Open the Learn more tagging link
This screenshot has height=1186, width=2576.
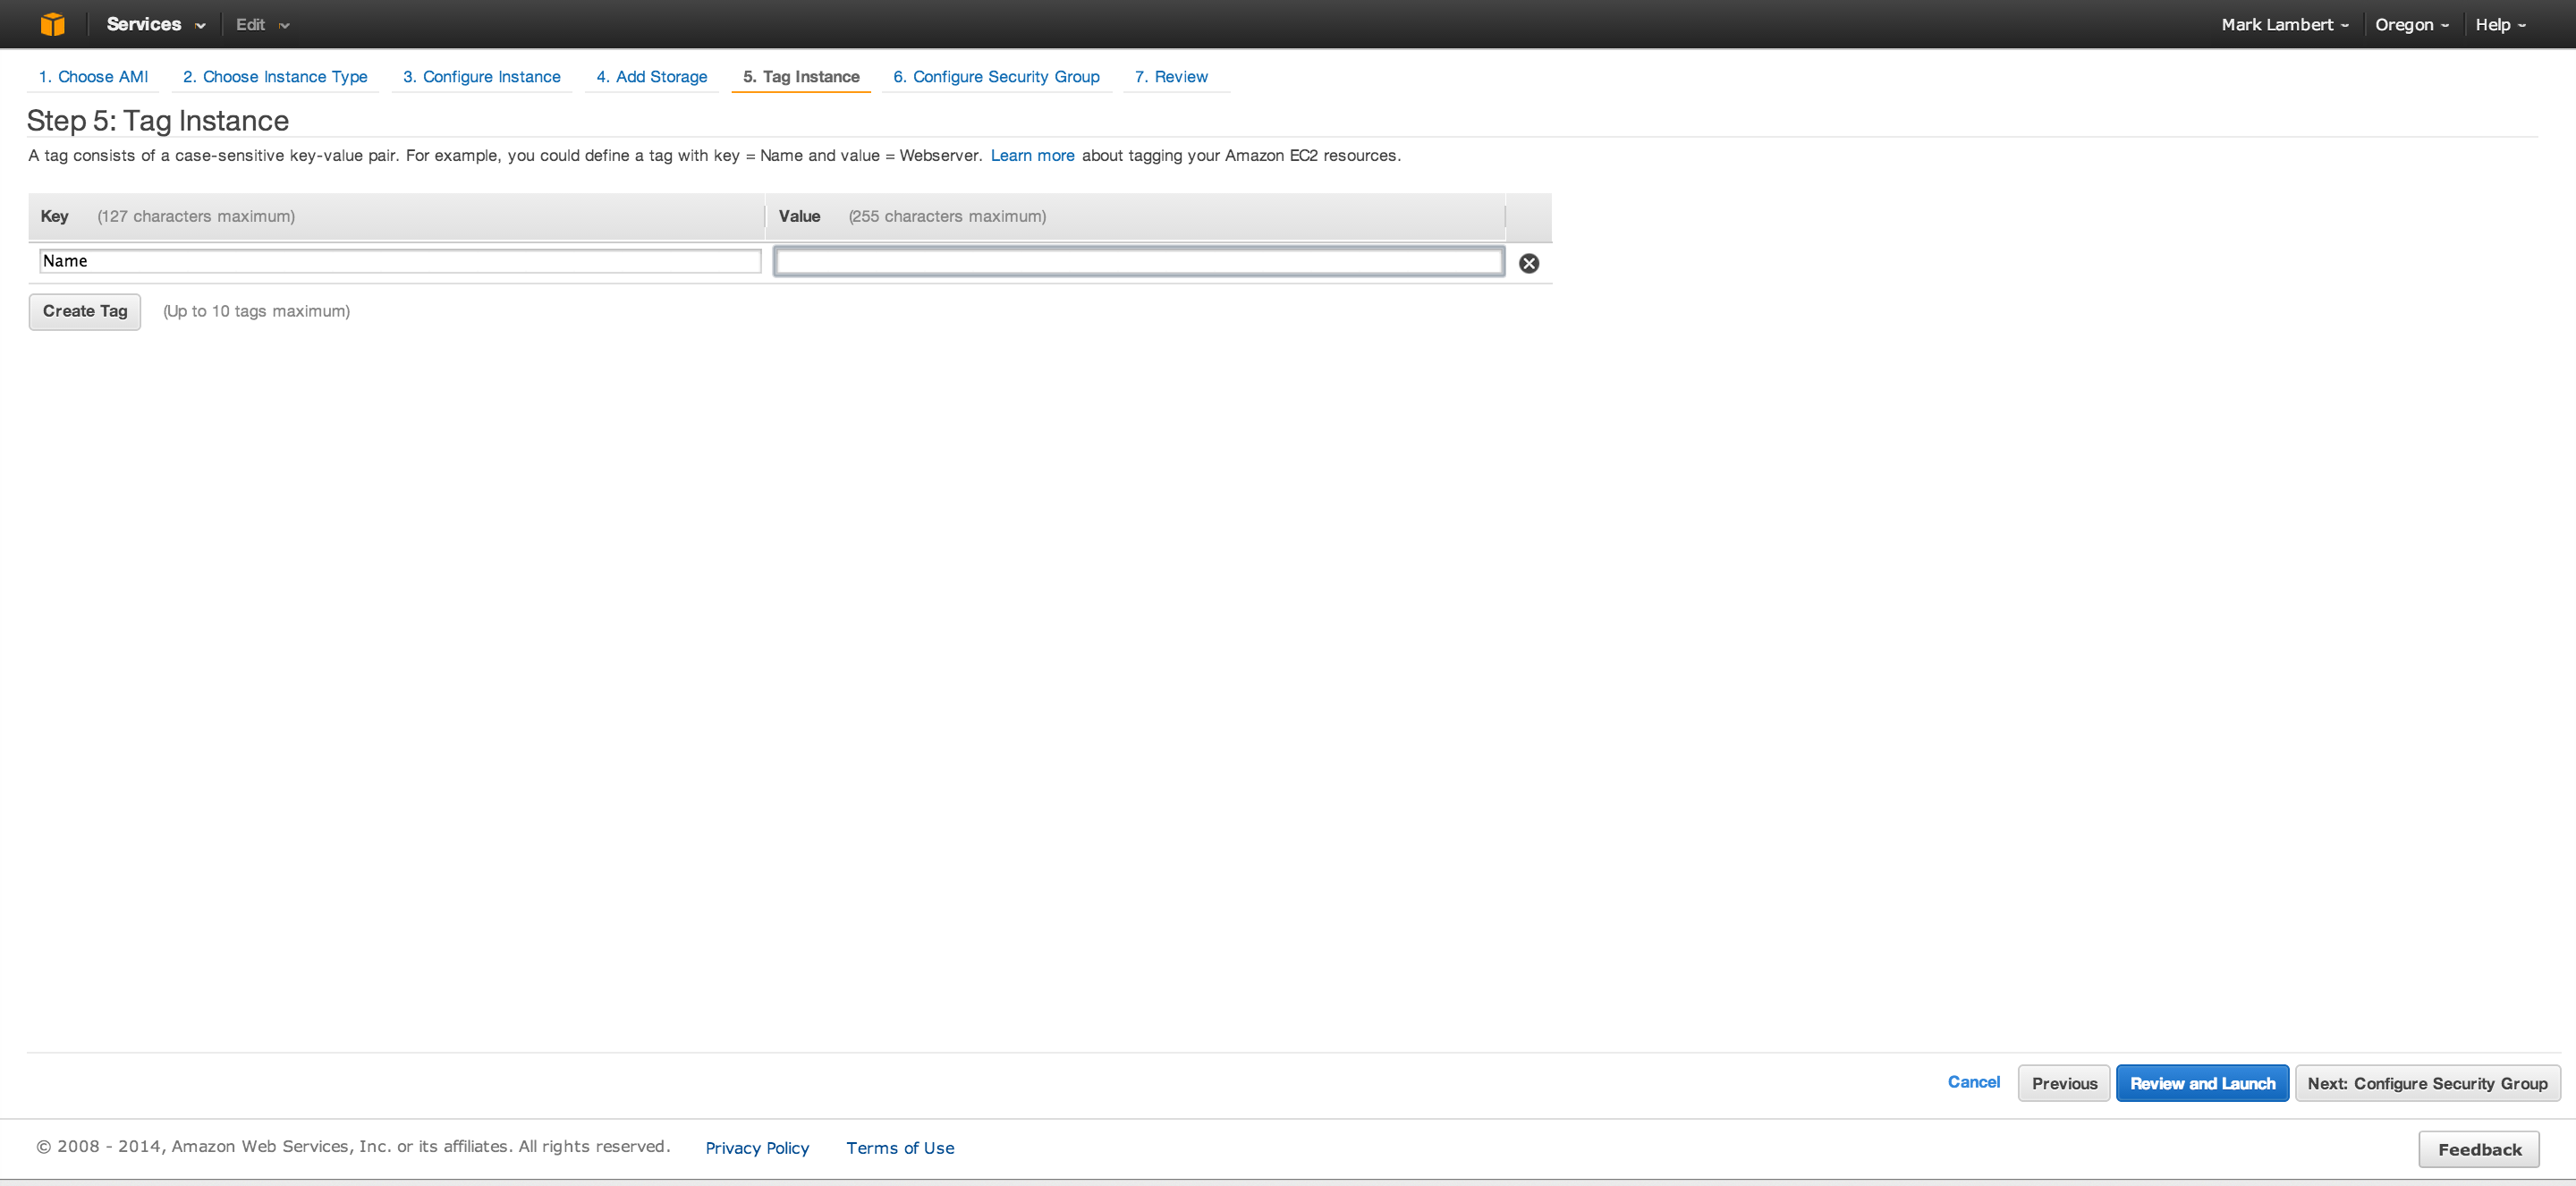[x=1032, y=155]
